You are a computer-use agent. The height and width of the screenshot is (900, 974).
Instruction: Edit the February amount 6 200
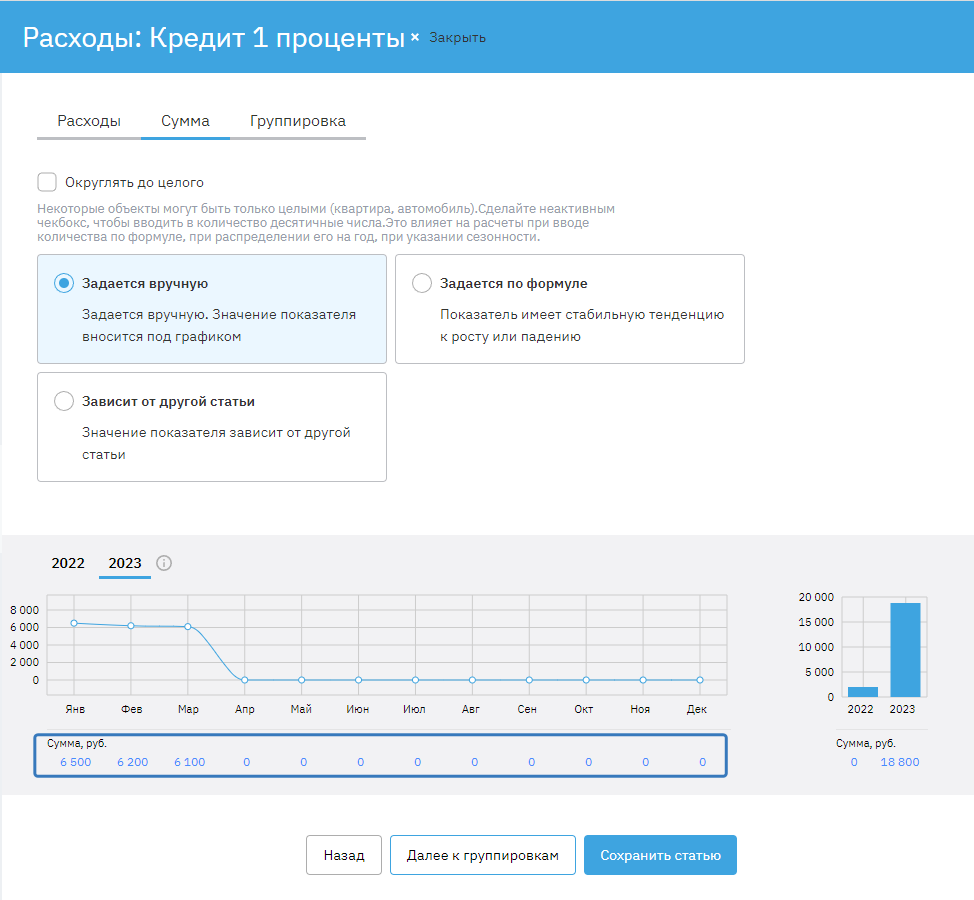[x=133, y=762]
